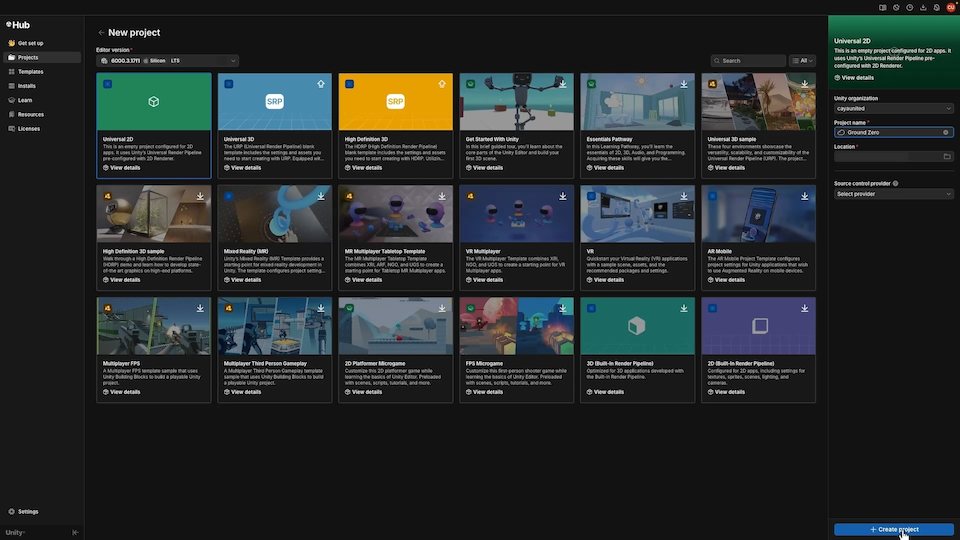Download the Essentials Pathway template
Image resolution: width=960 pixels, height=540 pixels.
pos(684,84)
